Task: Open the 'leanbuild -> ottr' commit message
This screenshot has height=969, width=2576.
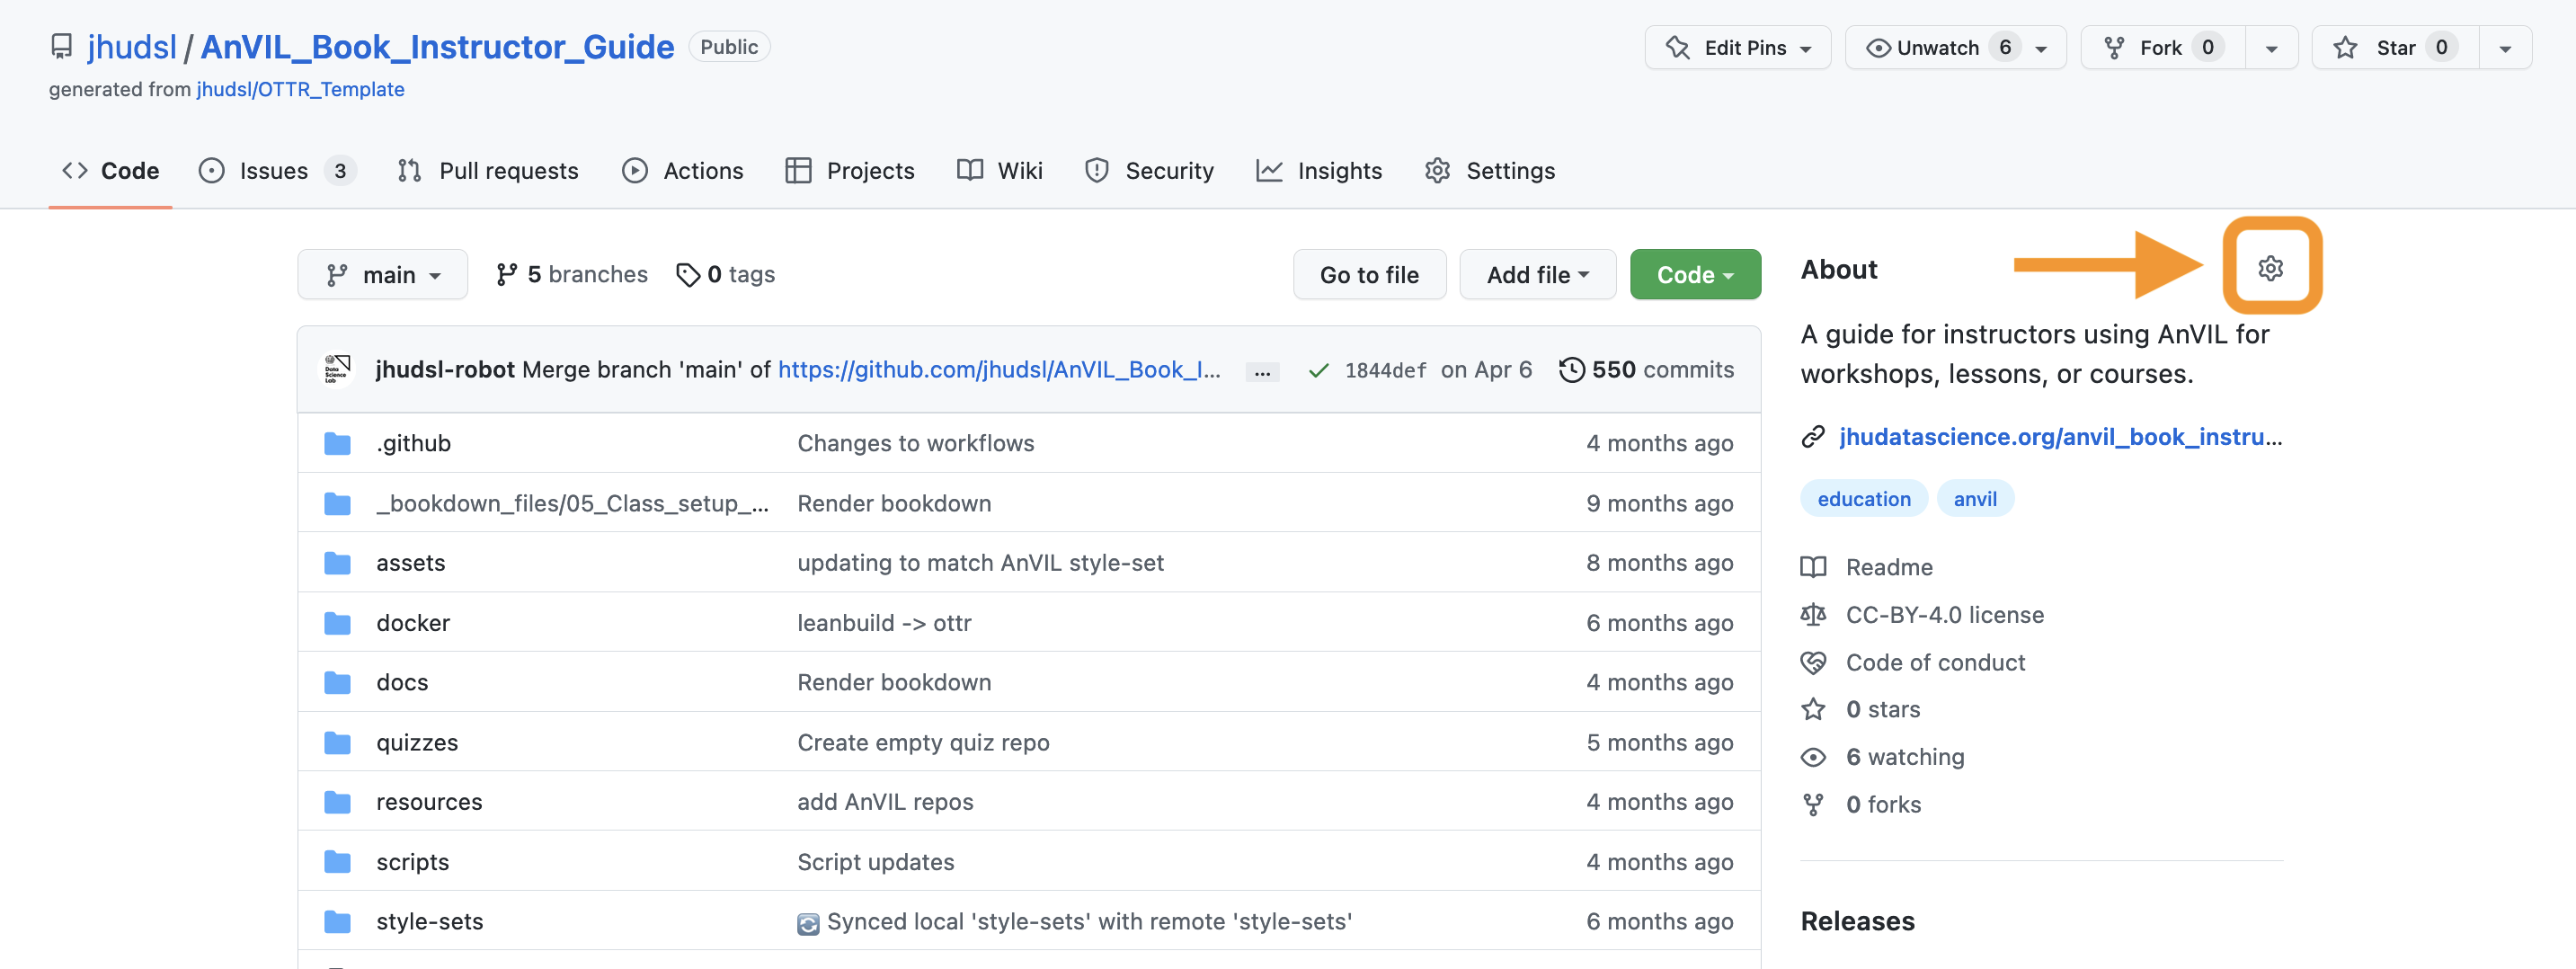Action: pyautogui.click(x=884, y=623)
